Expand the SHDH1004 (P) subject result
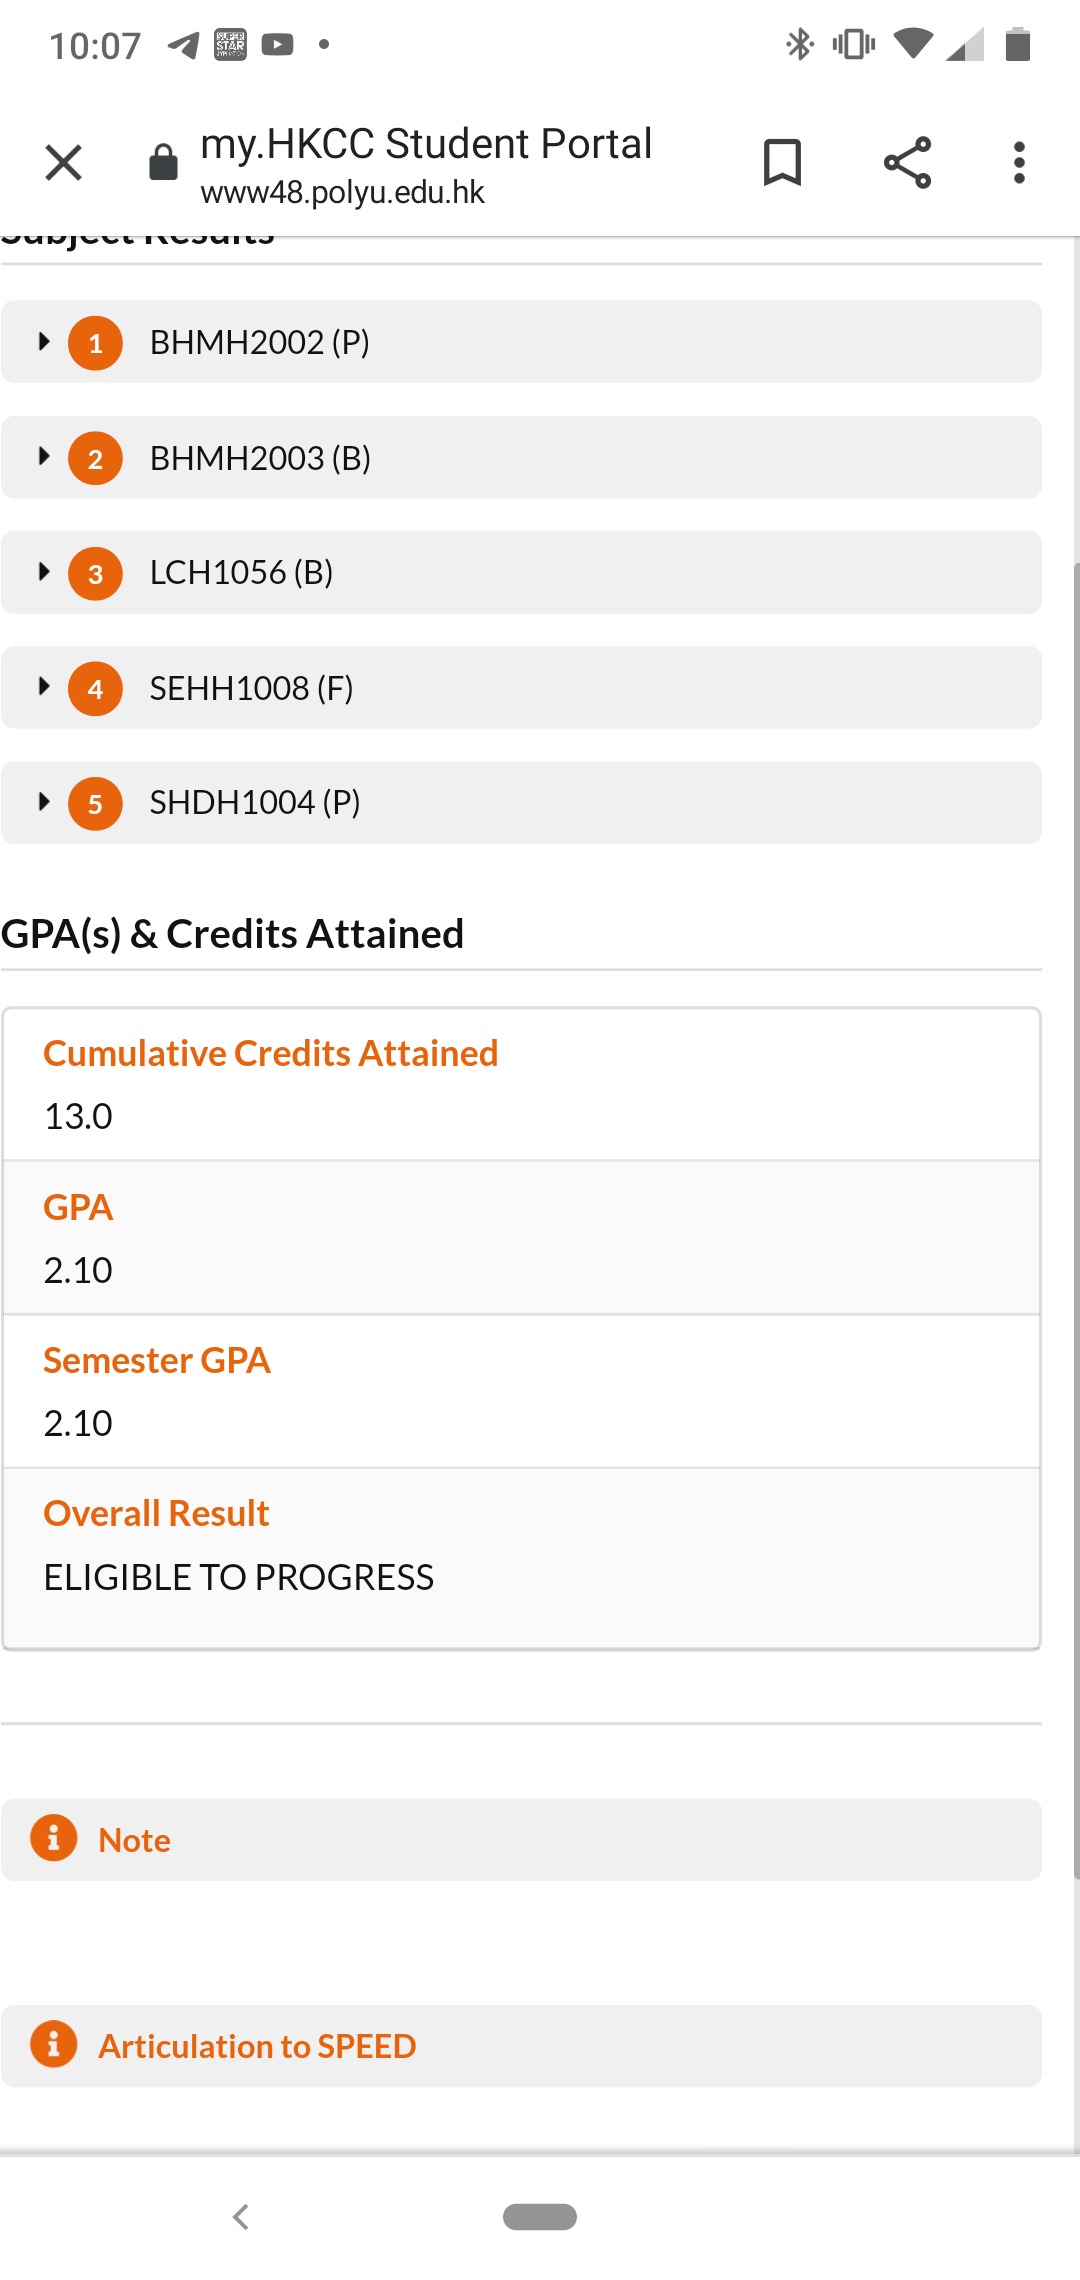The height and width of the screenshot is (2280, 1080). (521, 803)
